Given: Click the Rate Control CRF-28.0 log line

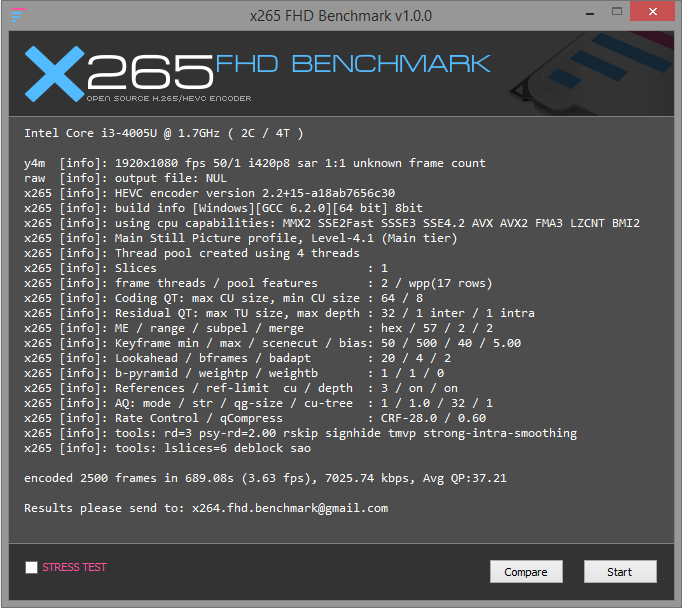Looking at the screenshot, I should coord(255,418).
